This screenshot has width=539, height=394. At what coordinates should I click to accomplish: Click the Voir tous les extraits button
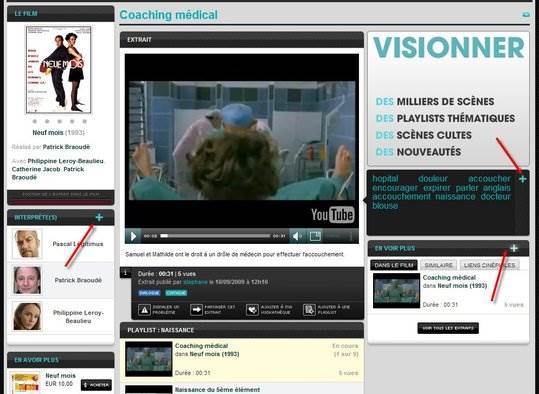[x=448, y=328]
